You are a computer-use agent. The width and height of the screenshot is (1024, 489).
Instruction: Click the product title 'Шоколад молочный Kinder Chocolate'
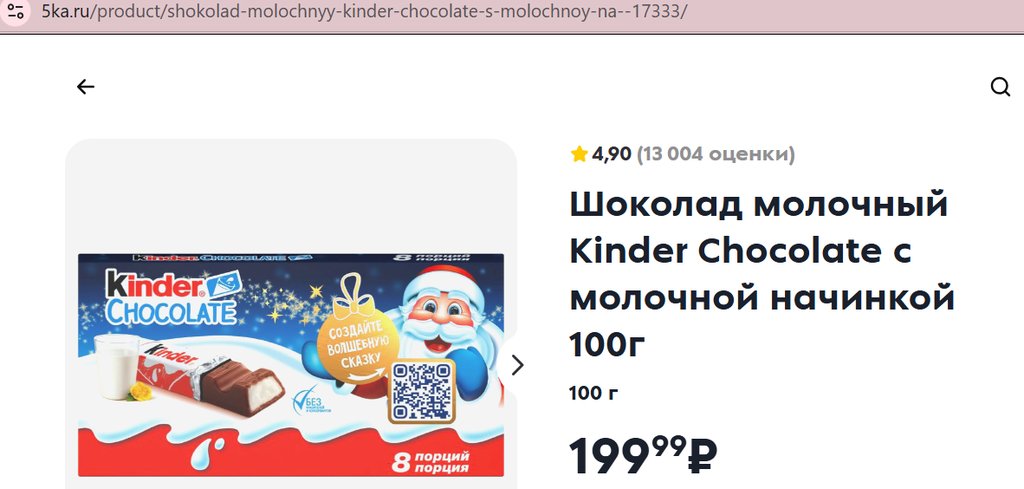click(761, 276)
